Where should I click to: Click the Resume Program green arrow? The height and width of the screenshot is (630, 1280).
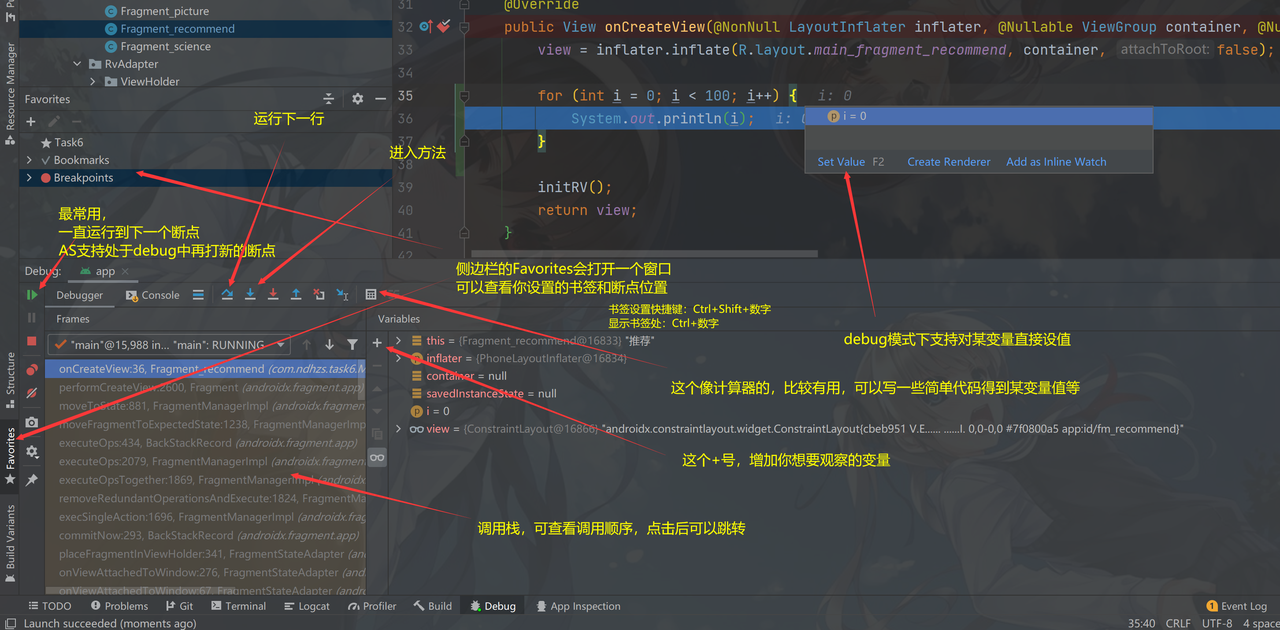(32, 295)
